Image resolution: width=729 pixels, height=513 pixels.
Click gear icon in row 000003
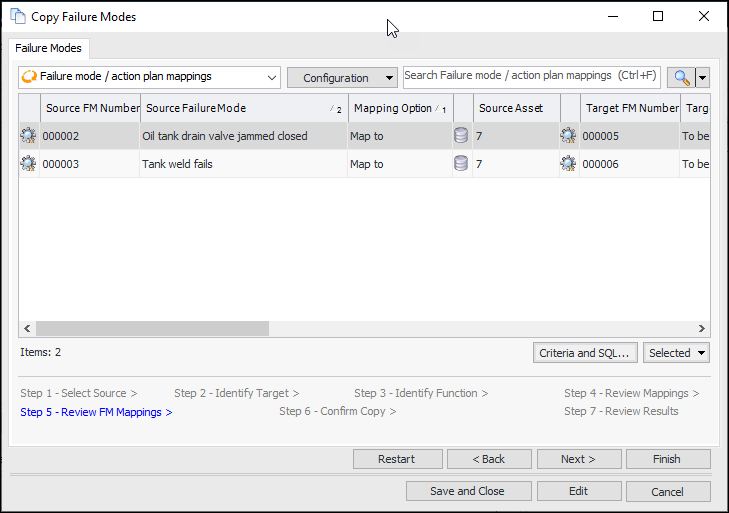point(28,164)
